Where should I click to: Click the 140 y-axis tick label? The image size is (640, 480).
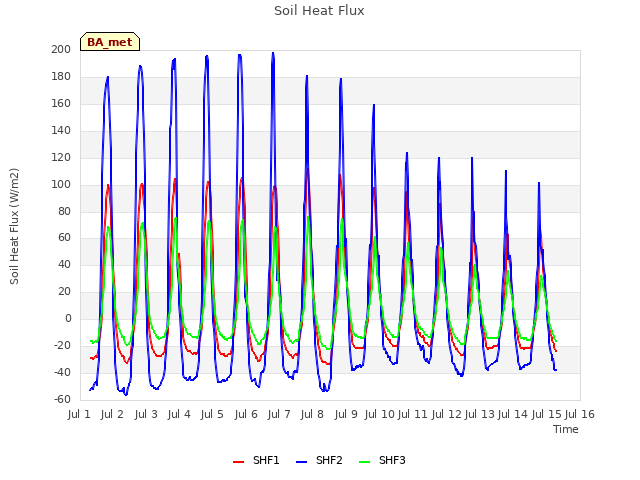[61, 130]
